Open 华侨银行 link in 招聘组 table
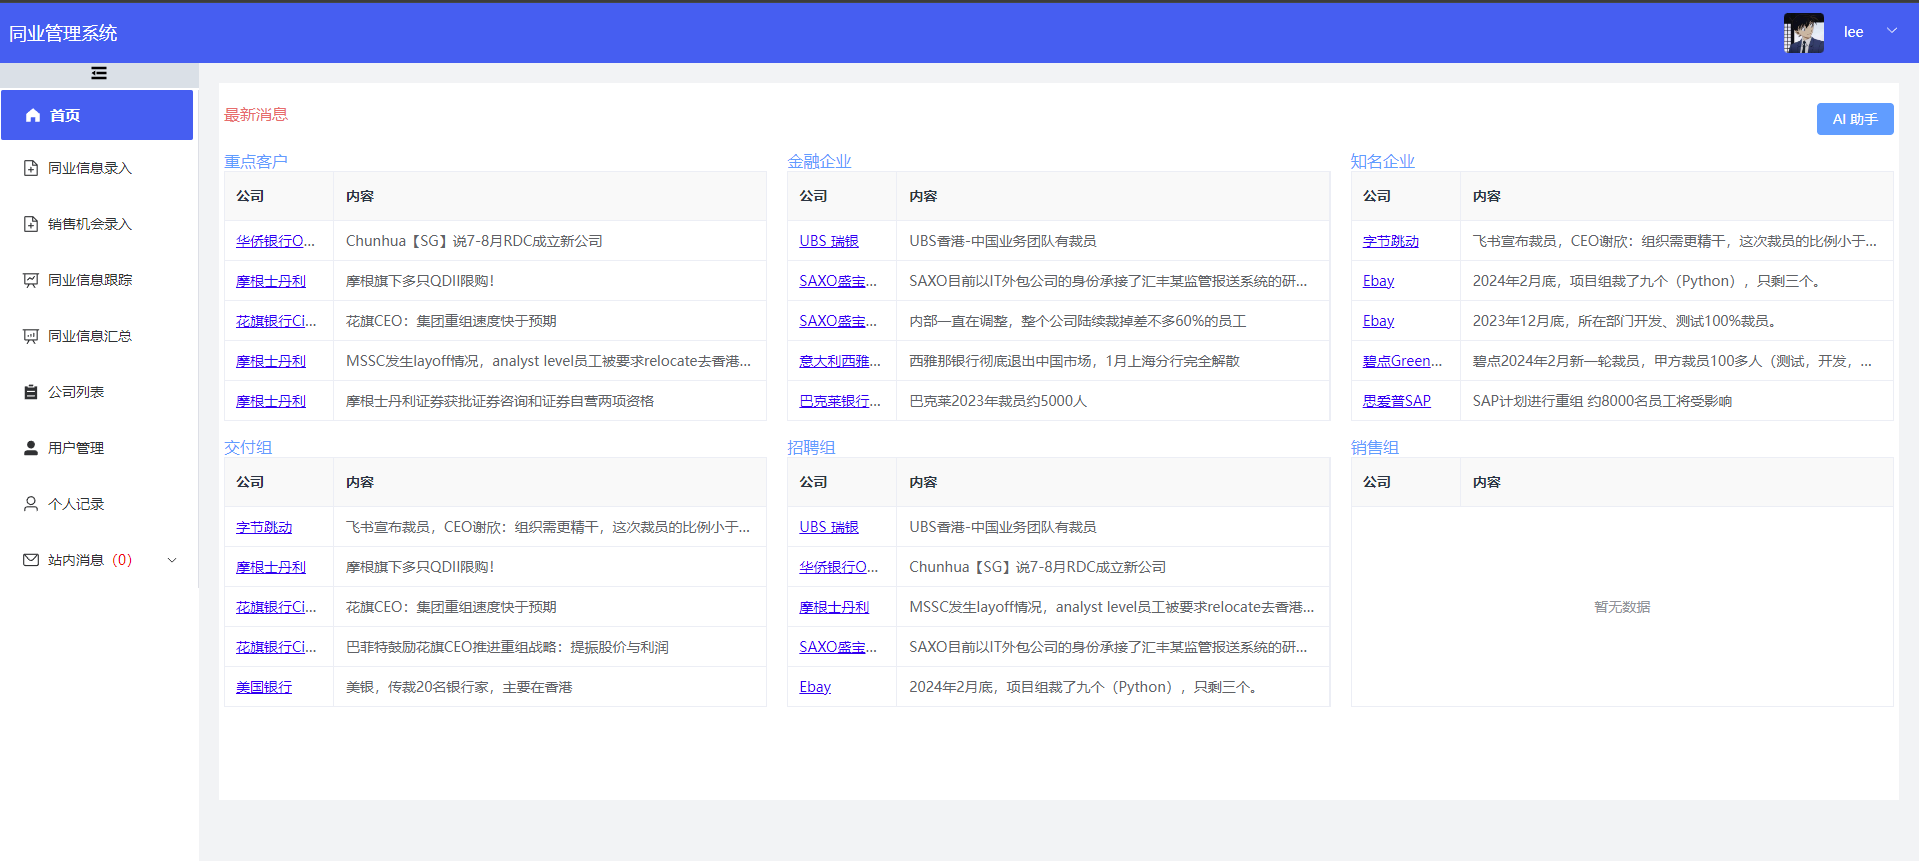The width and height of the screenshot is (1919, 861). [x=838, y=567]
